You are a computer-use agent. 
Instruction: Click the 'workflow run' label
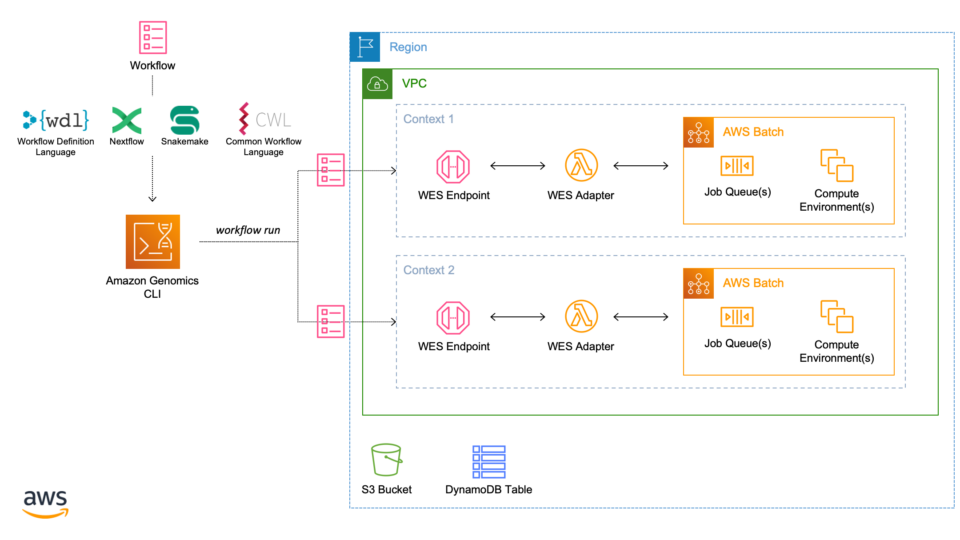248,230
